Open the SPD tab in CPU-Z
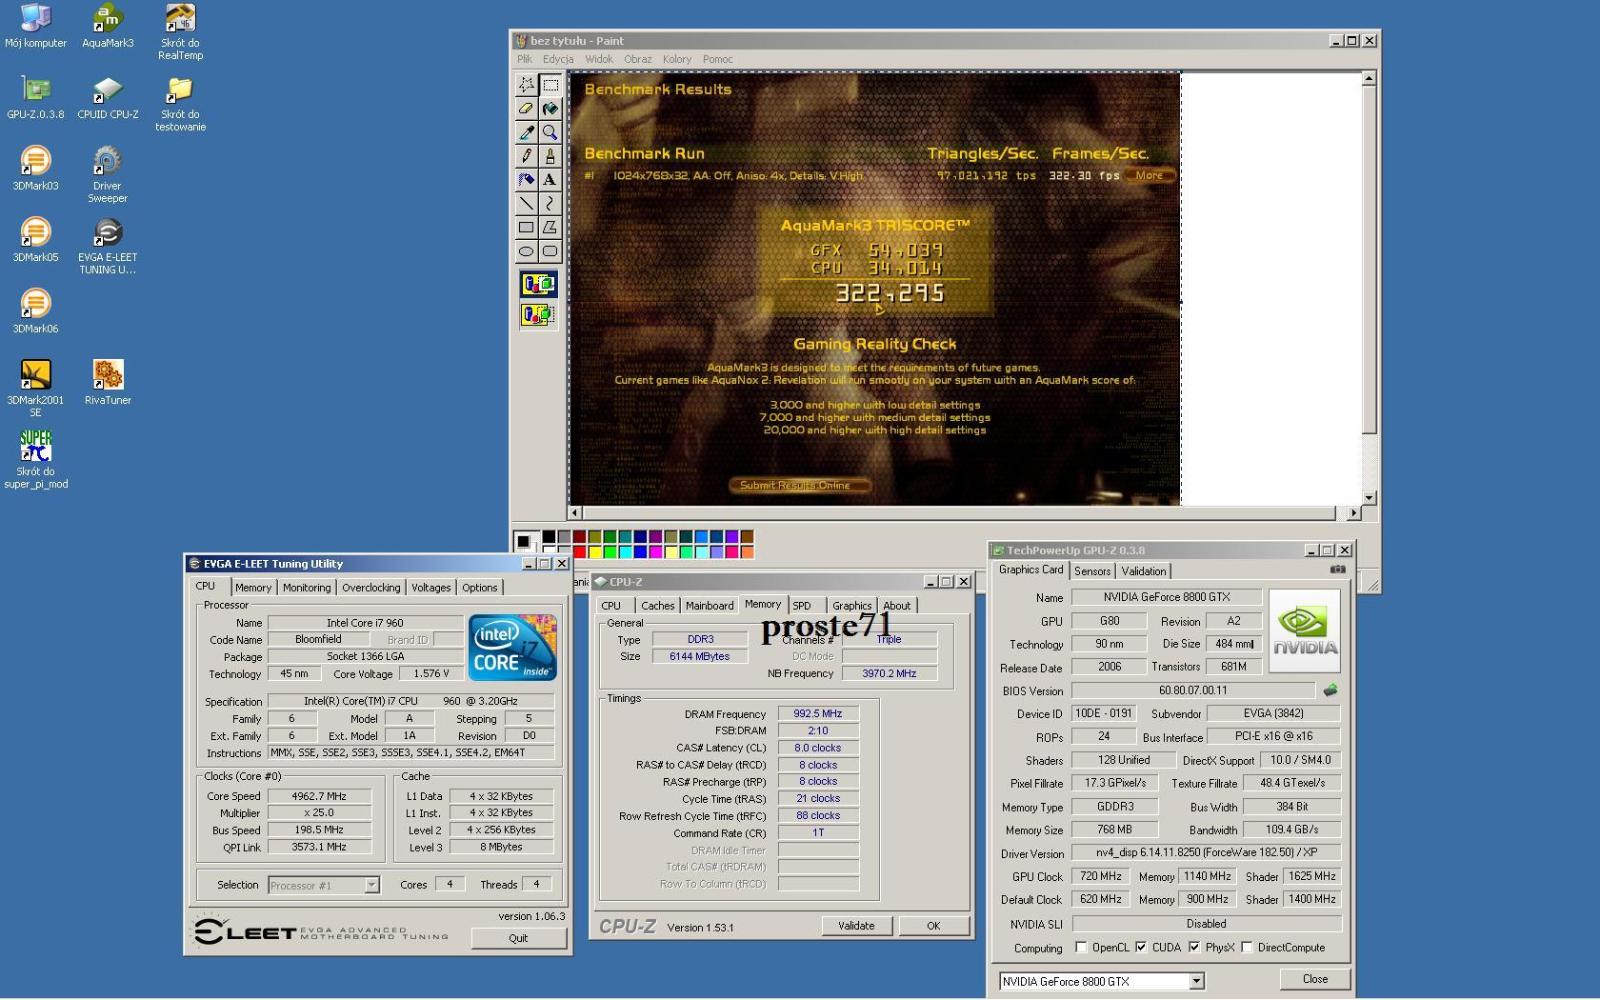1600x1000 pixels. click(802, 606)
